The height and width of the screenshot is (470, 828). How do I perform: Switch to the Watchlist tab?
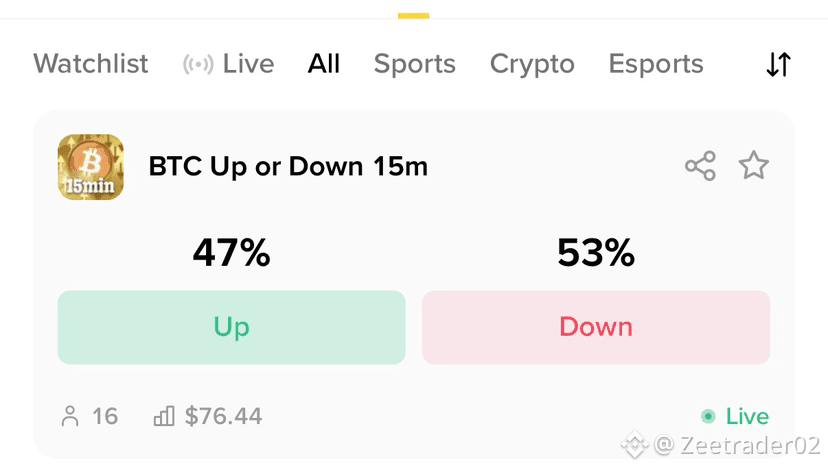click(91, 64)
